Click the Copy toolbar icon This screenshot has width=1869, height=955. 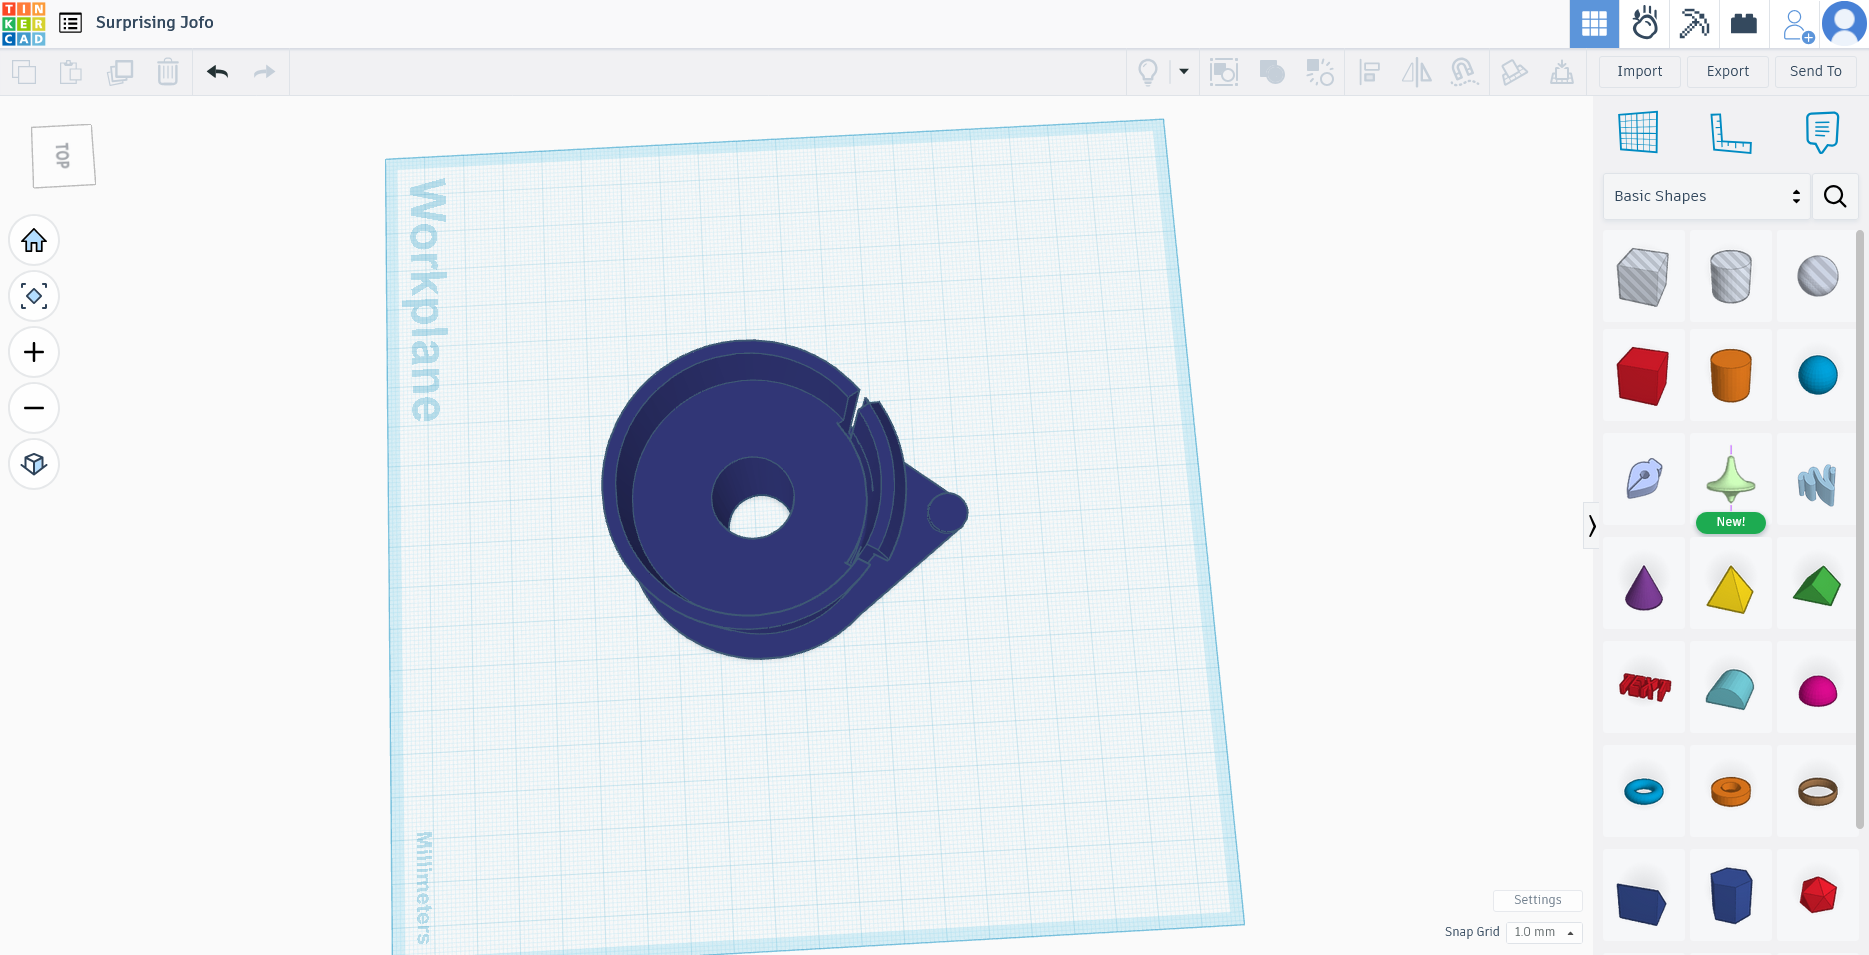click(24, 72)
